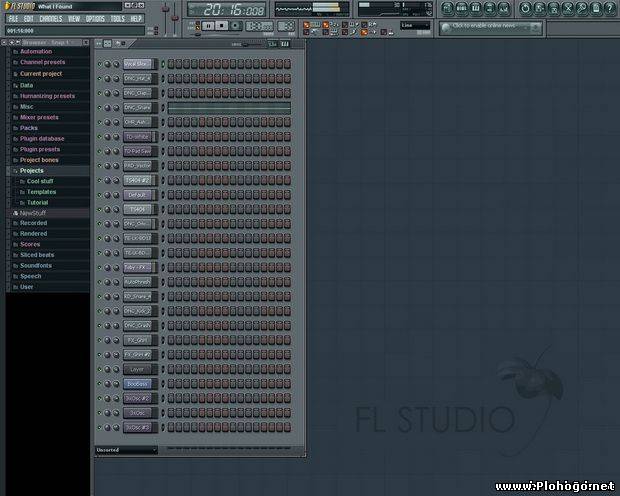Click the save-style icon after the undo icon
This screenshot has width=620, height=496.
pyautogui.click(x=539, y=8)
